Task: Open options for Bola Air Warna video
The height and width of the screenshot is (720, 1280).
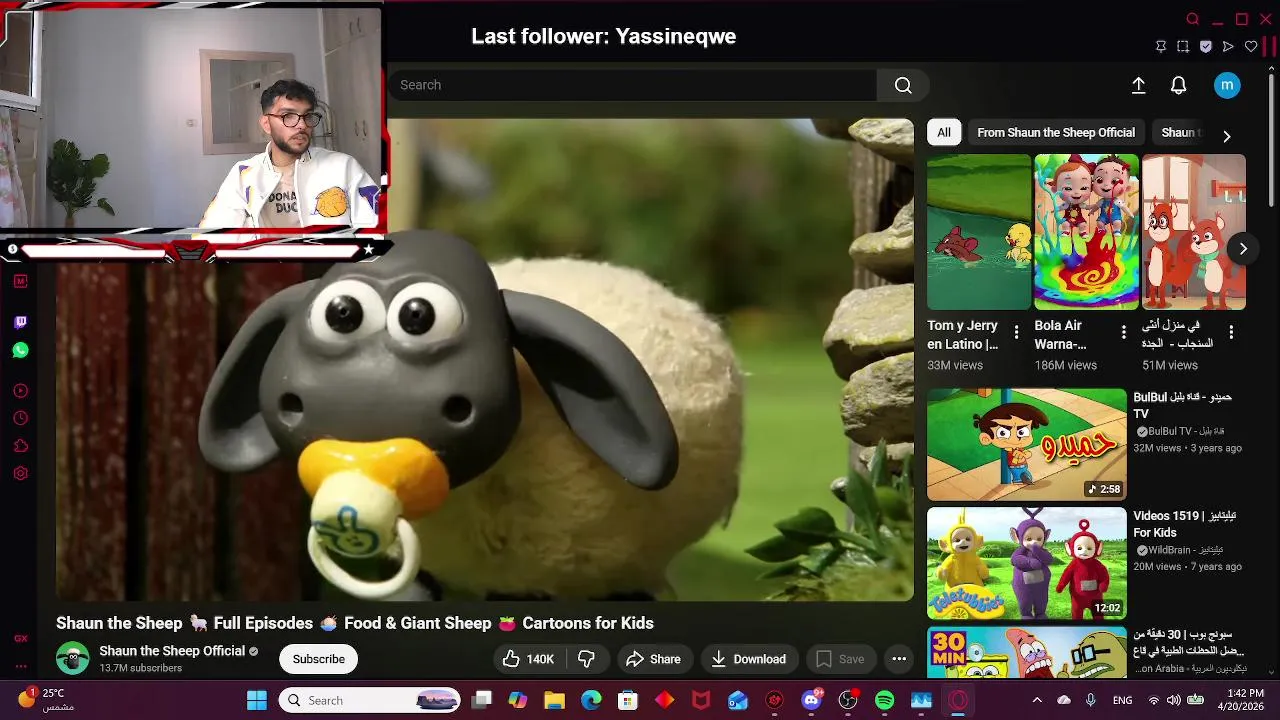Action: [x=1123, y=332]
